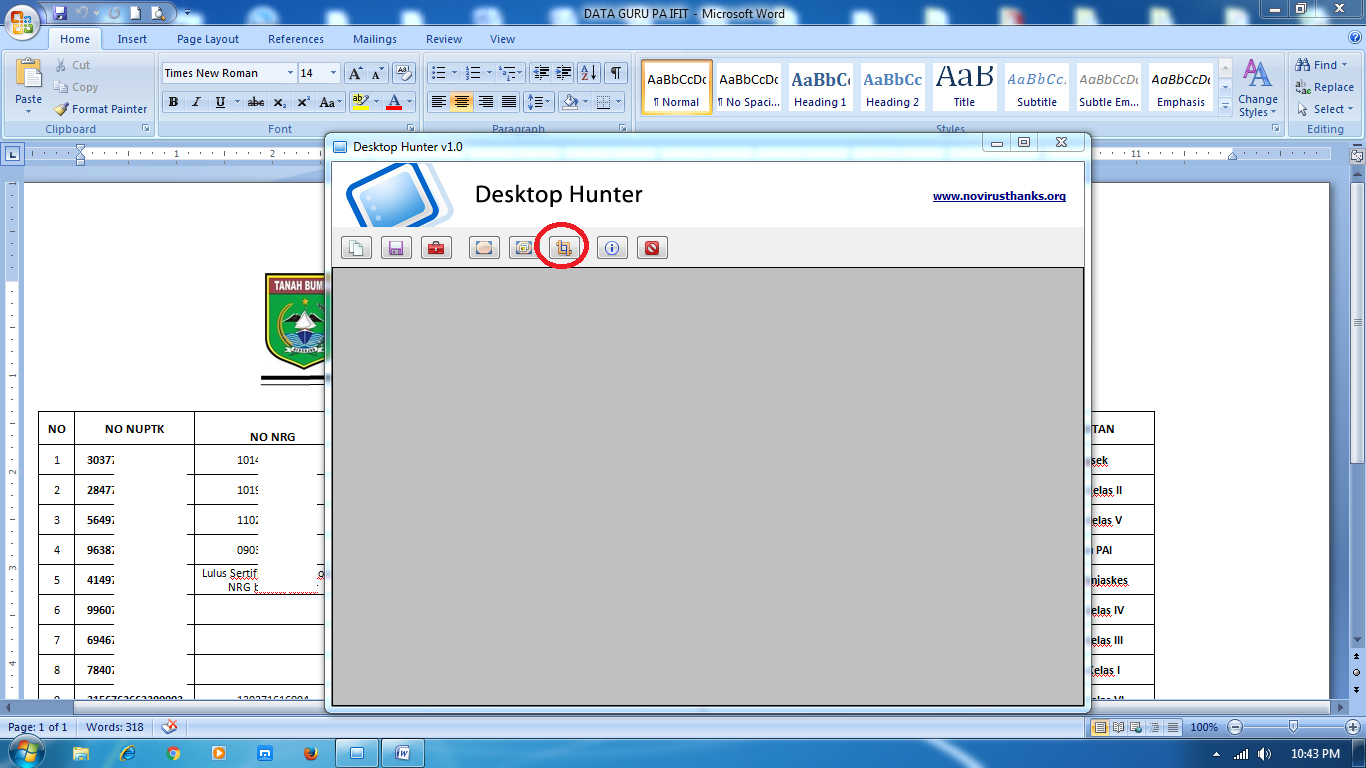This screenshot has width=1366, height=768.
Task: Open Change Styles menu
Action: click(x=1258, y=88)
